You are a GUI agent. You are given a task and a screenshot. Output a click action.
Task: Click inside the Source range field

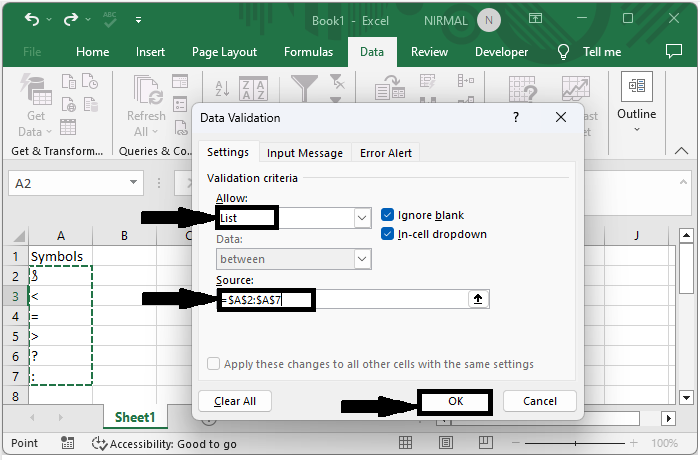pyautogui.click(x=342, y=299)
